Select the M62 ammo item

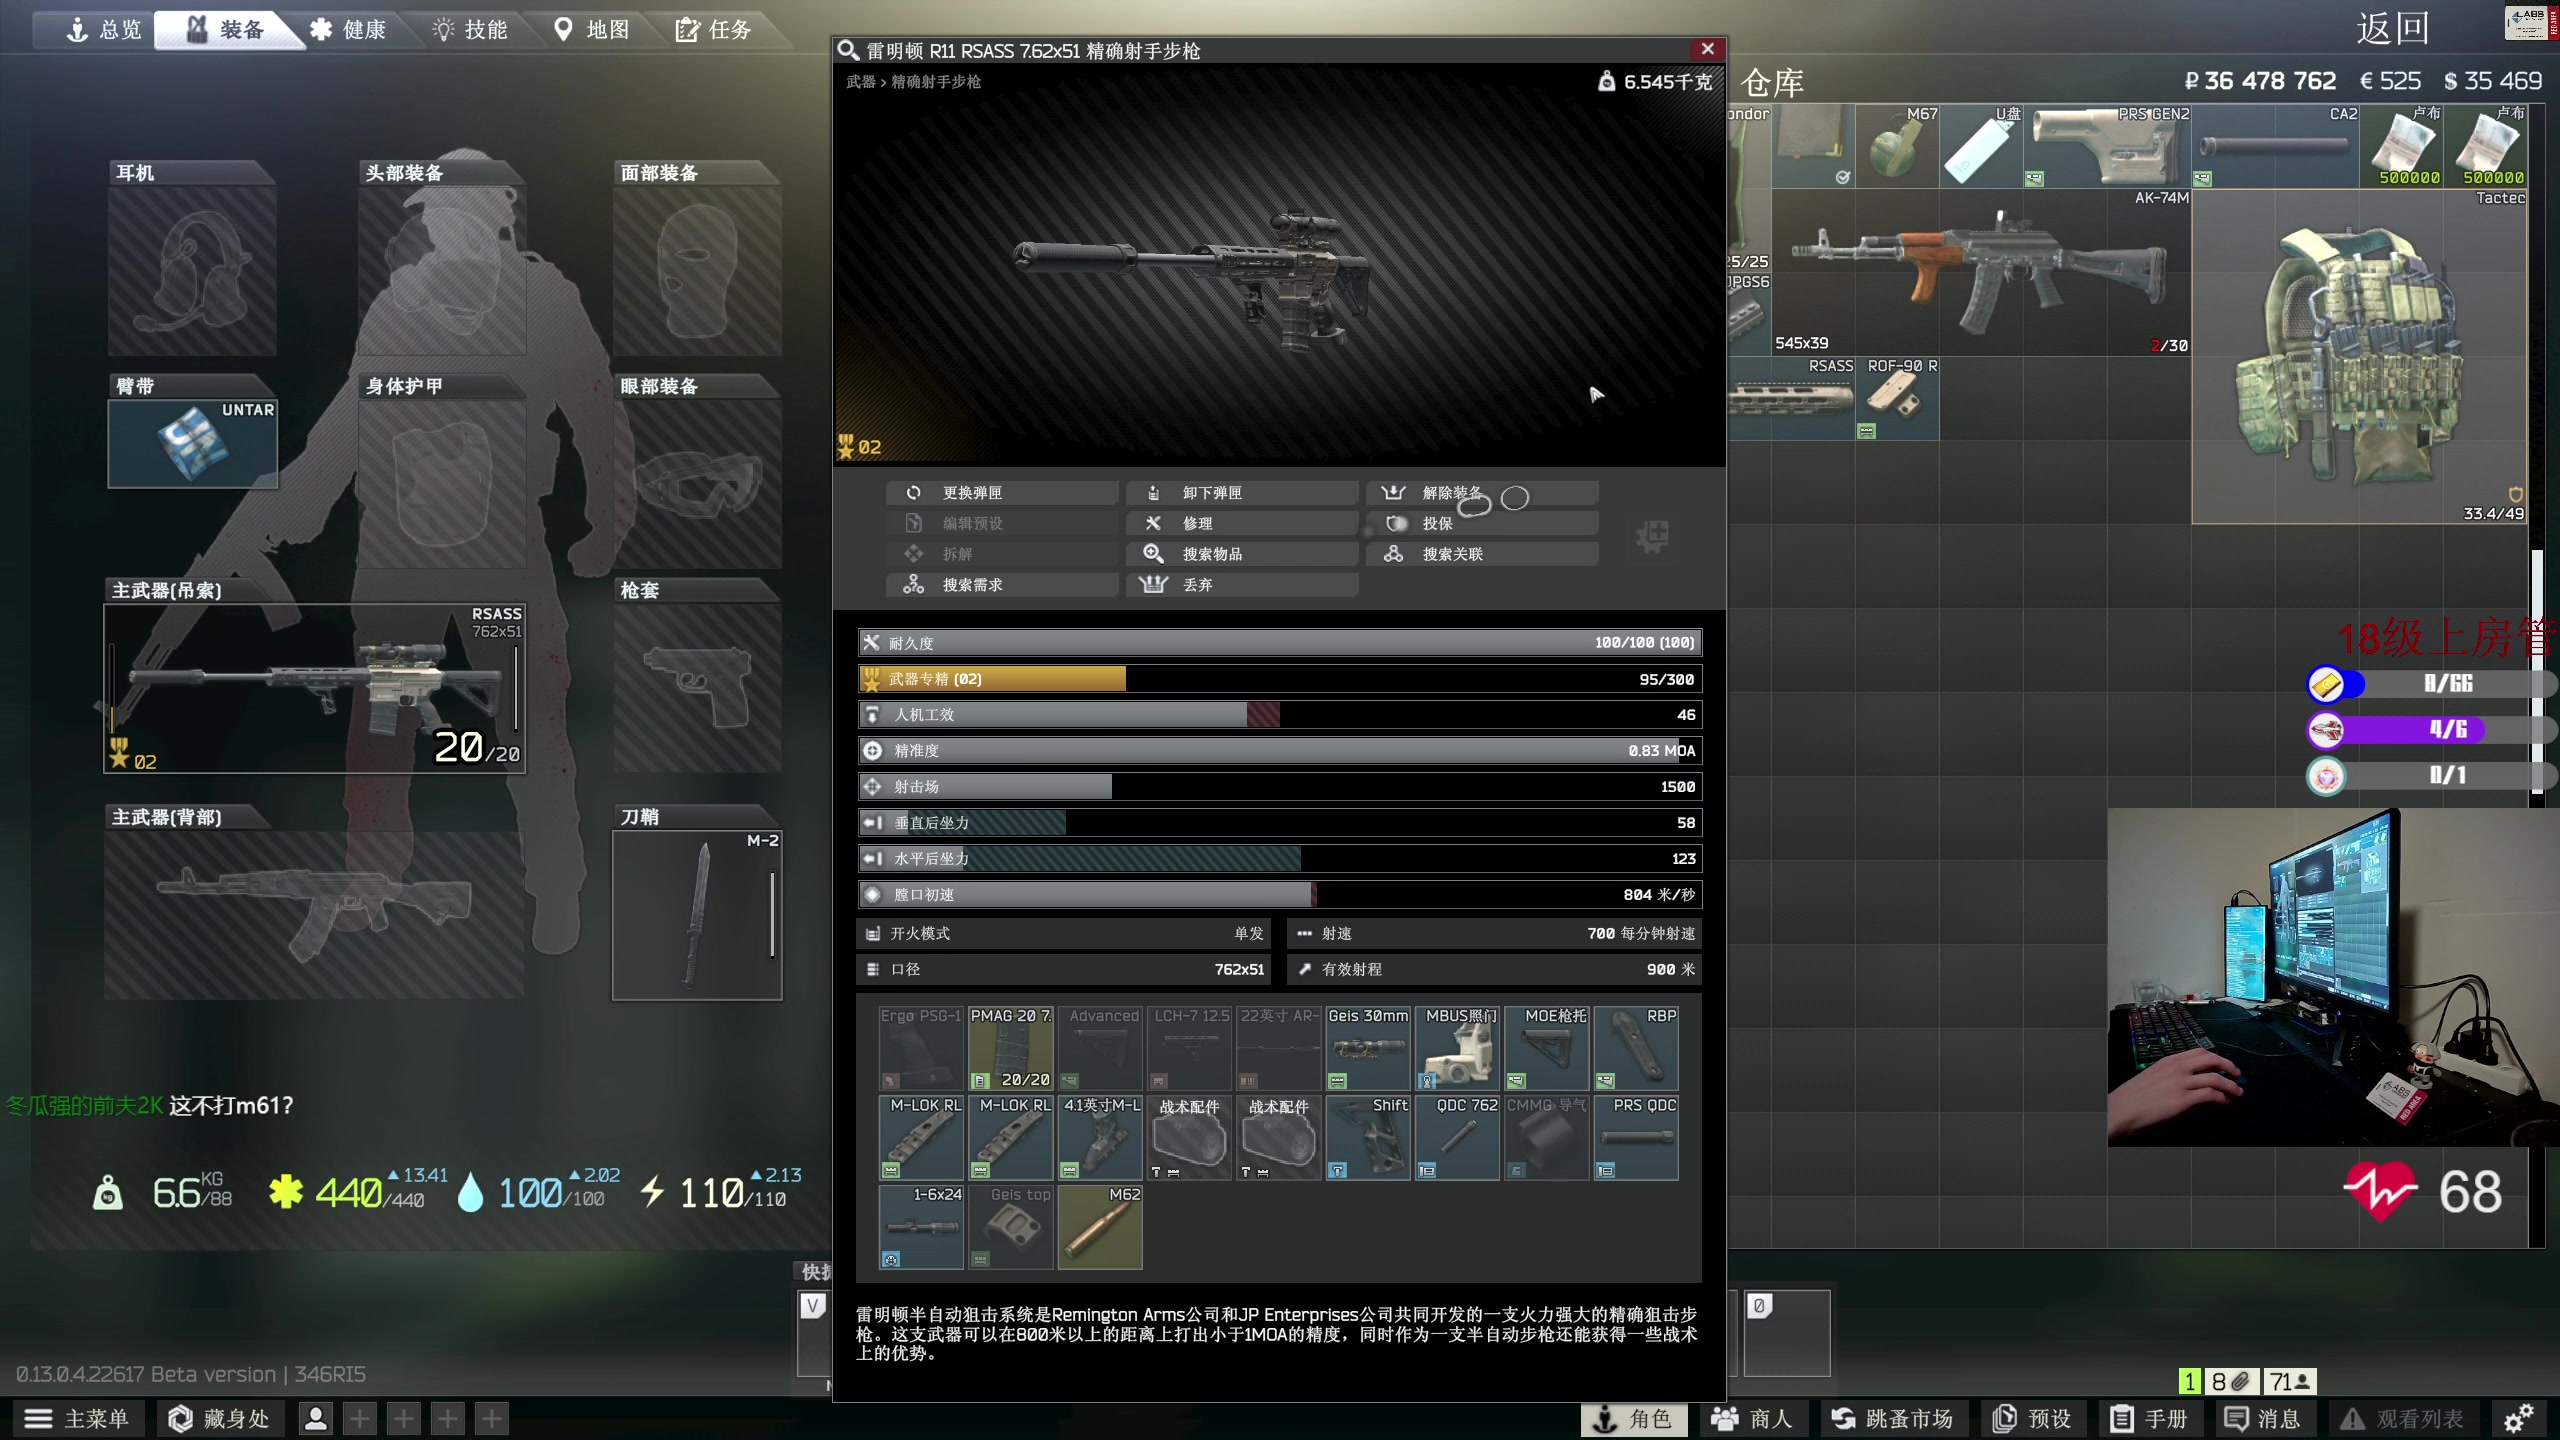click(x=1100, y=1227)
